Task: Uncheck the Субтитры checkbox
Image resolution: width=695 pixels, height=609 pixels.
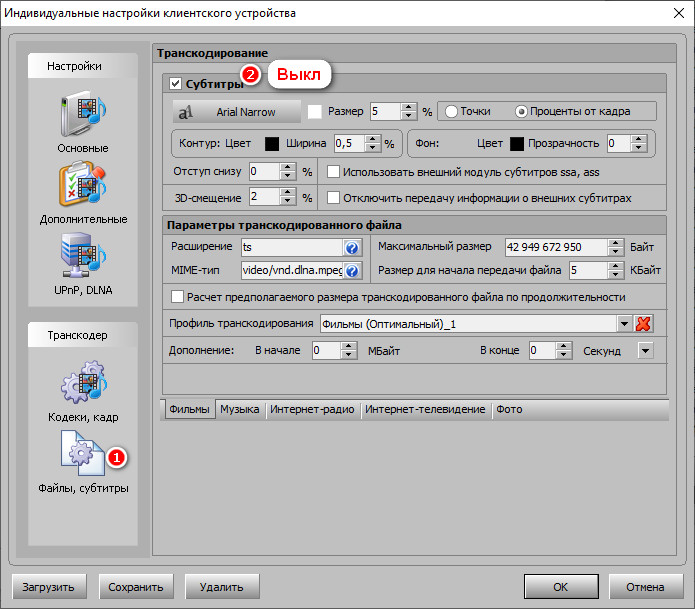Action: pyautogui.click(x=176, y=85)
